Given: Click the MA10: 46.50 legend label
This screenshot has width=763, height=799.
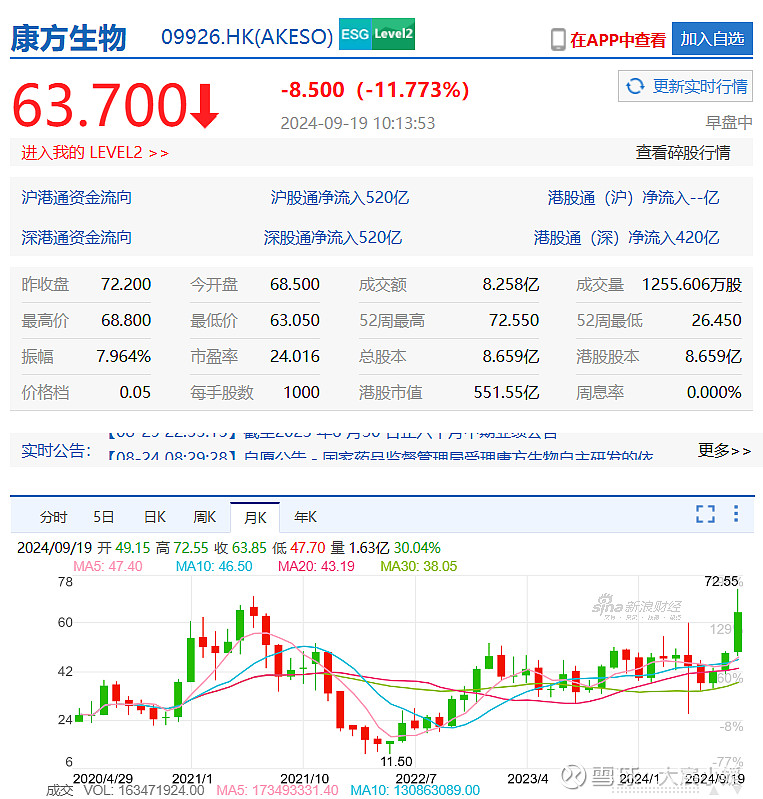Looking at the screenshot, I should coord(214,566).
